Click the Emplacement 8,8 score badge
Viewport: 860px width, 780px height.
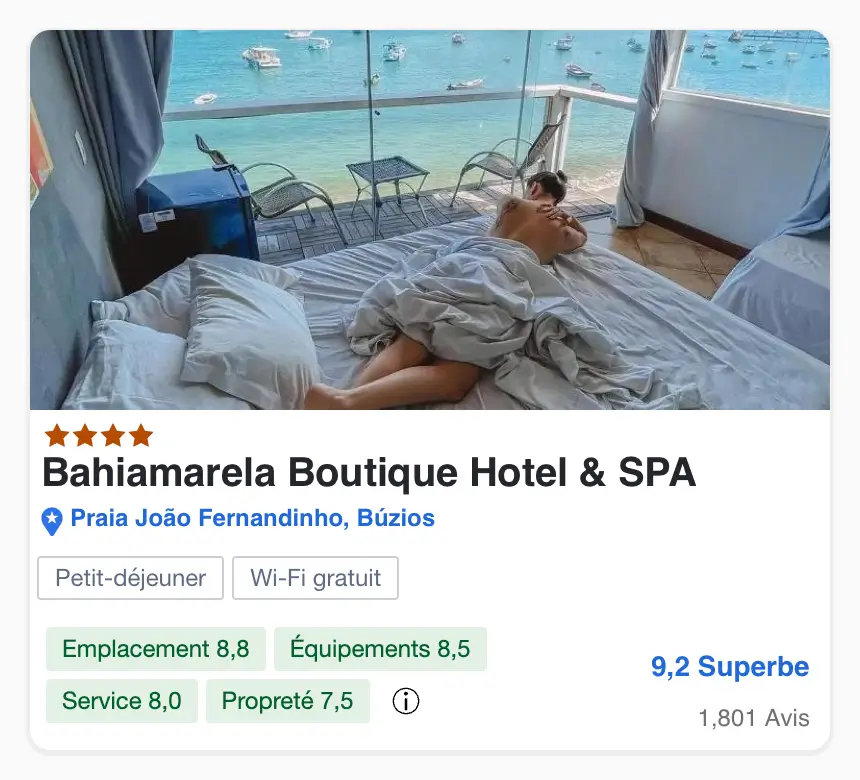click(156, 649)
